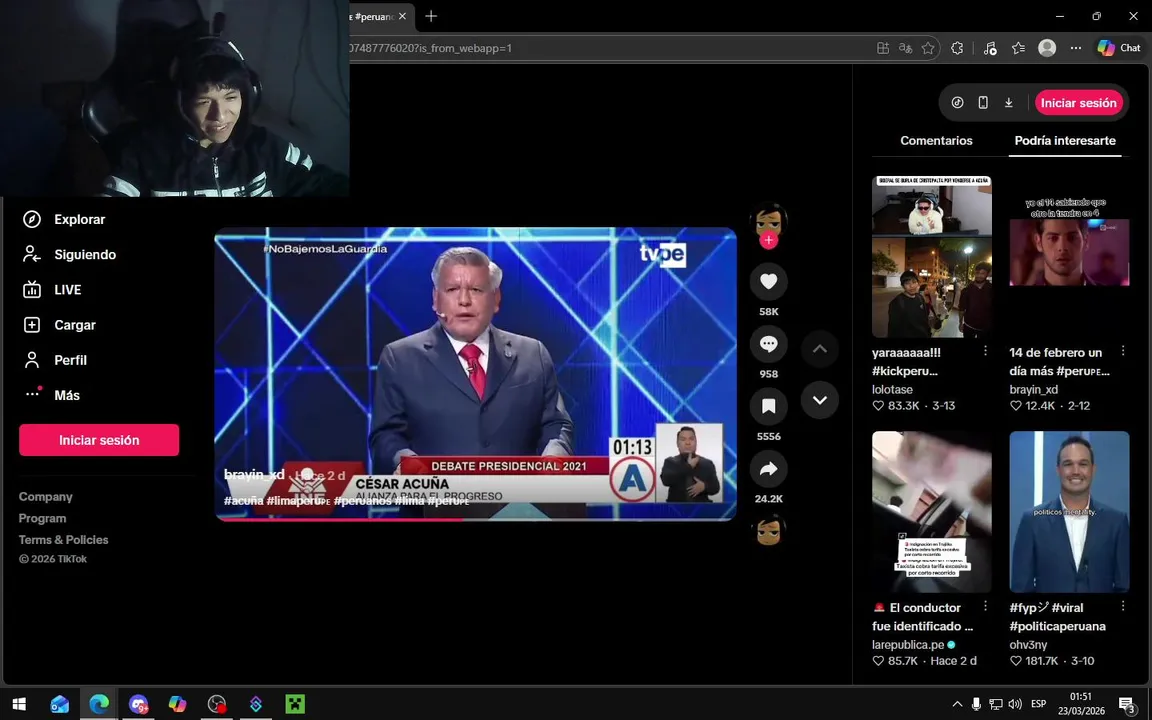Share the video via arrow icon
1152x720 pixels.
[768, 469]
